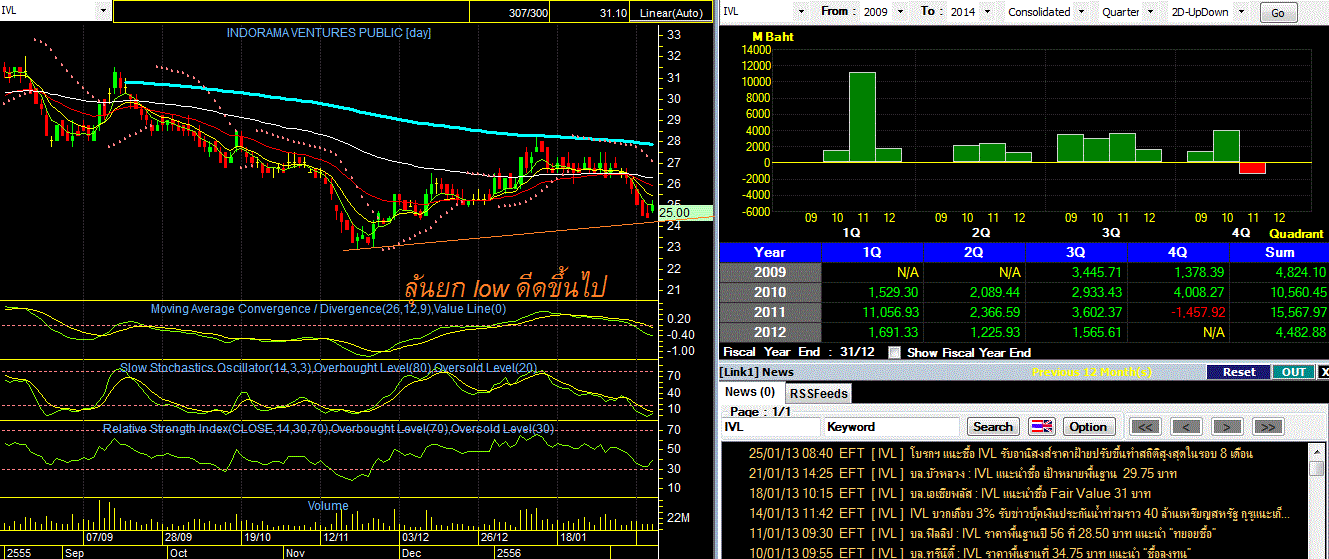Image resolution: width=1329 pixels, height=559 pixels.
Task: Click the Keyword input field
Action: tap(892, 427)
